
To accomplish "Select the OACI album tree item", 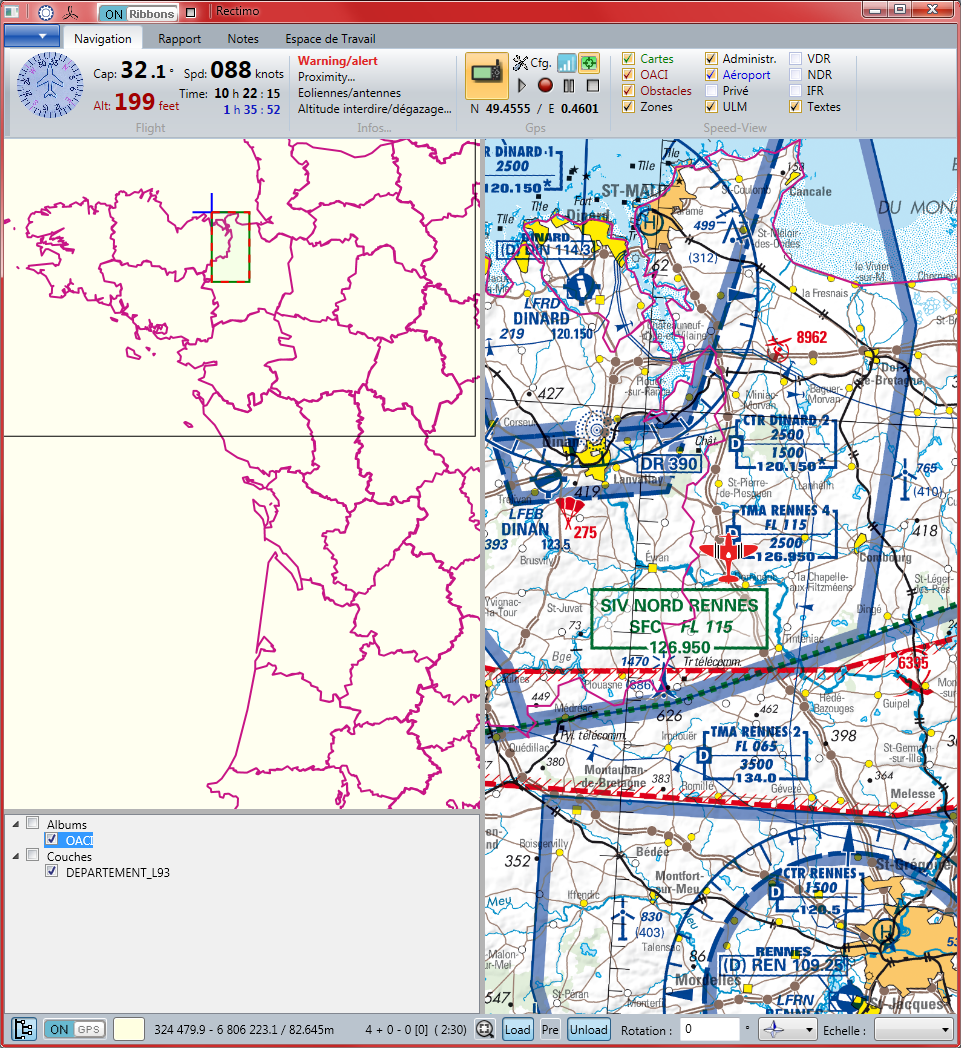I will pyautogui.click(x=79, y=840).
